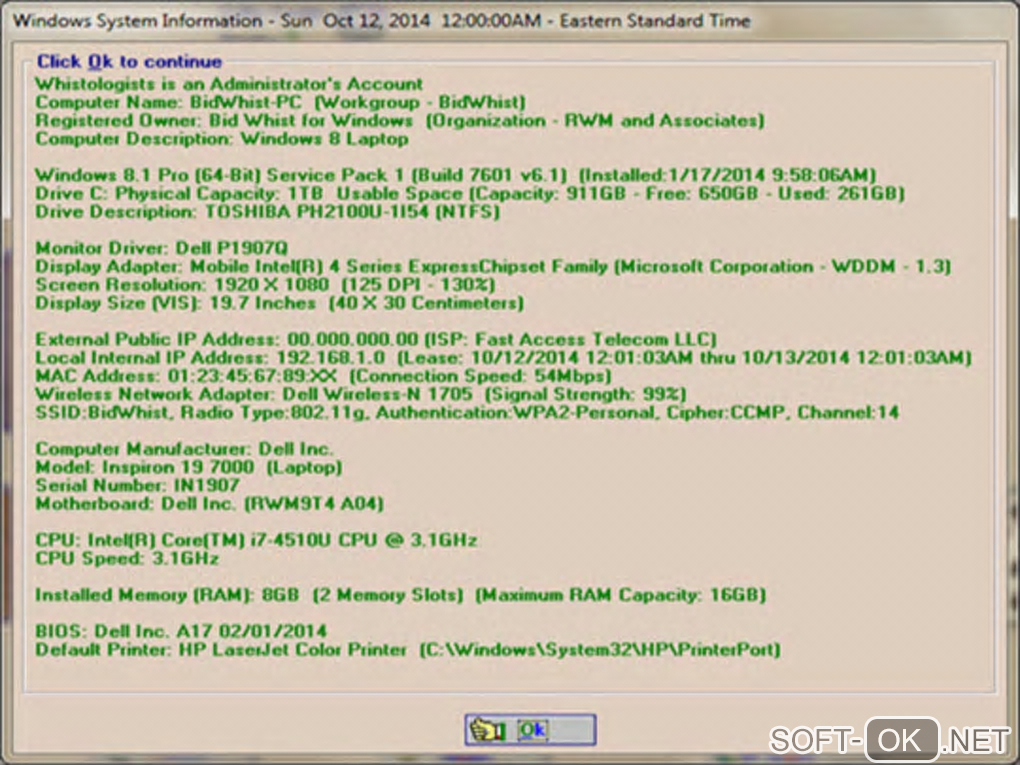Select the Motherboard Dell Inc. line

point(209,503)
